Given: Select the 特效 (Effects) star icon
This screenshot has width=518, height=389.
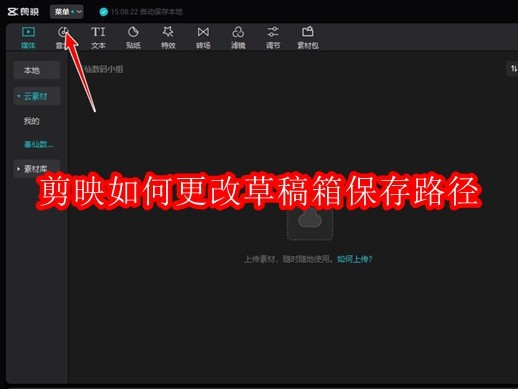Looking at the screenshot, I should (168, 32).
